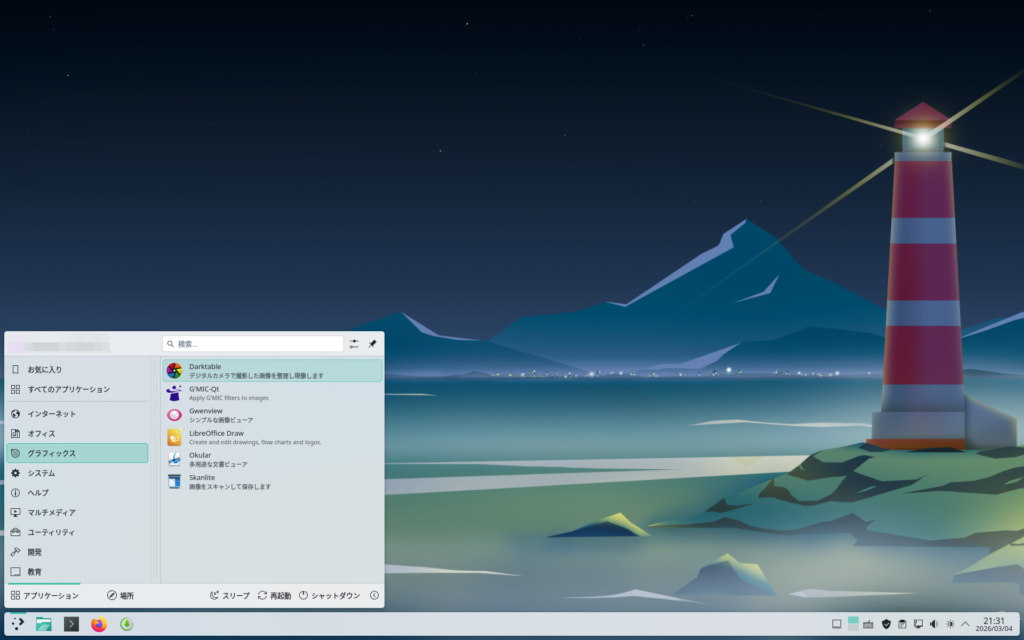Pin the application menu open
The image size is (1024, 640).
click(372, 344)
